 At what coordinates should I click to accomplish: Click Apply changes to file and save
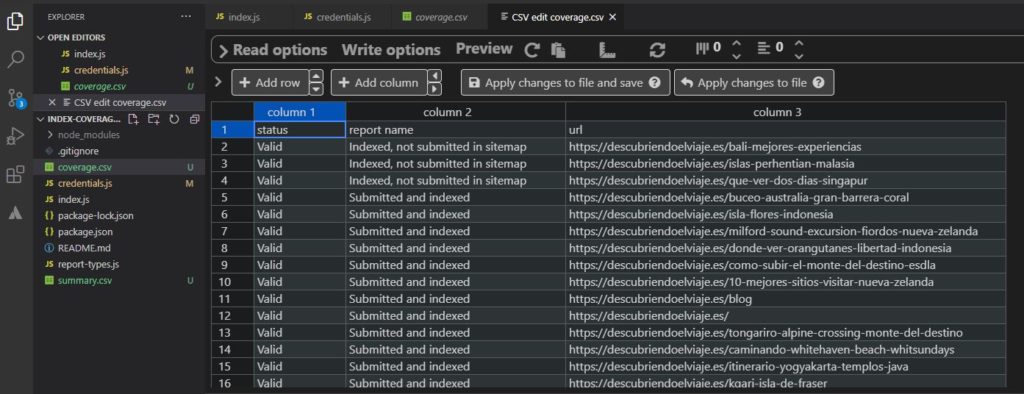[x=565, y=83]
